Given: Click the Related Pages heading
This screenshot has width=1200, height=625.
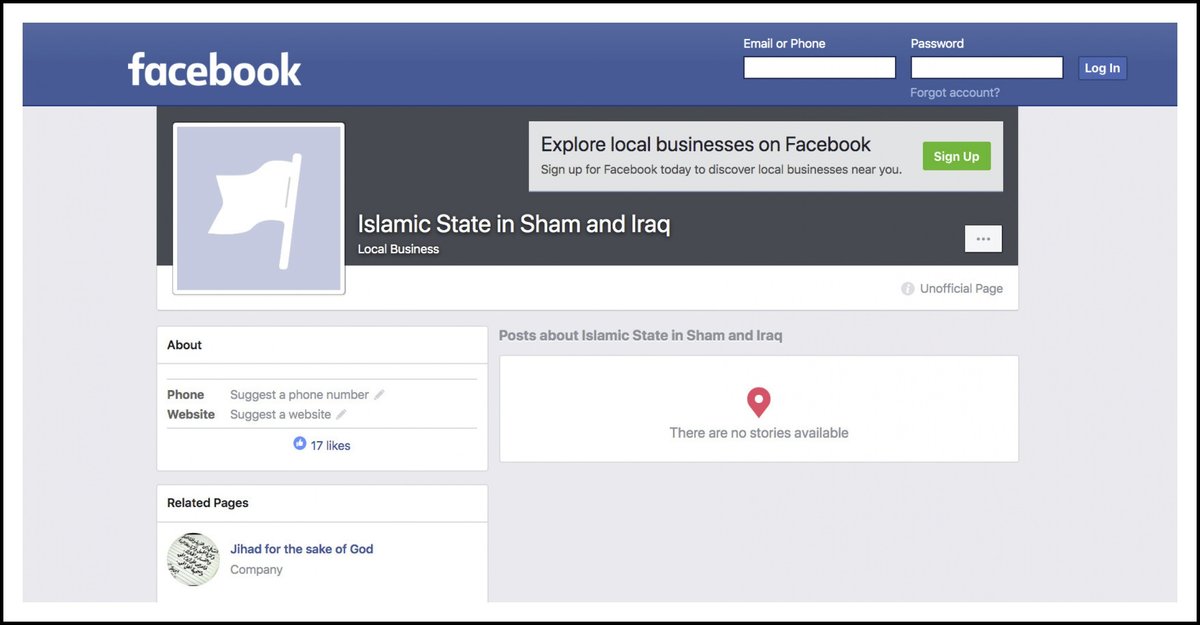Looking at the screenshot, I should click(x=208, y=503).
